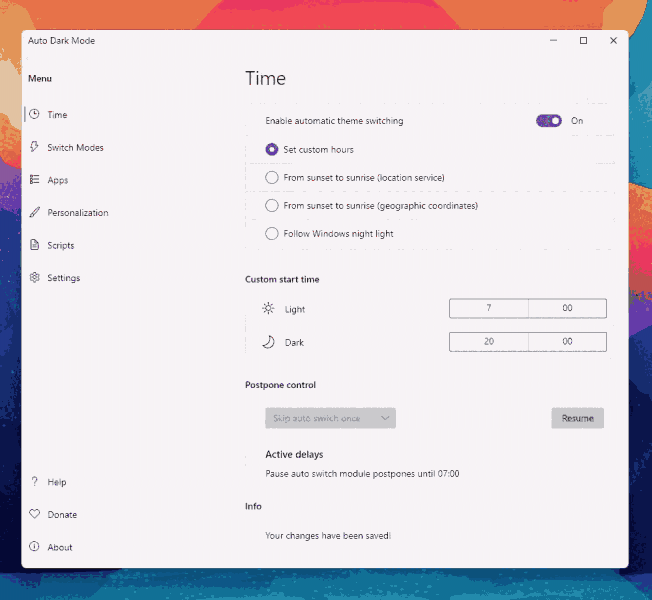Open the About entry in sidebar
This screenshot has width=652, height=600.
[x=60, y=548]
